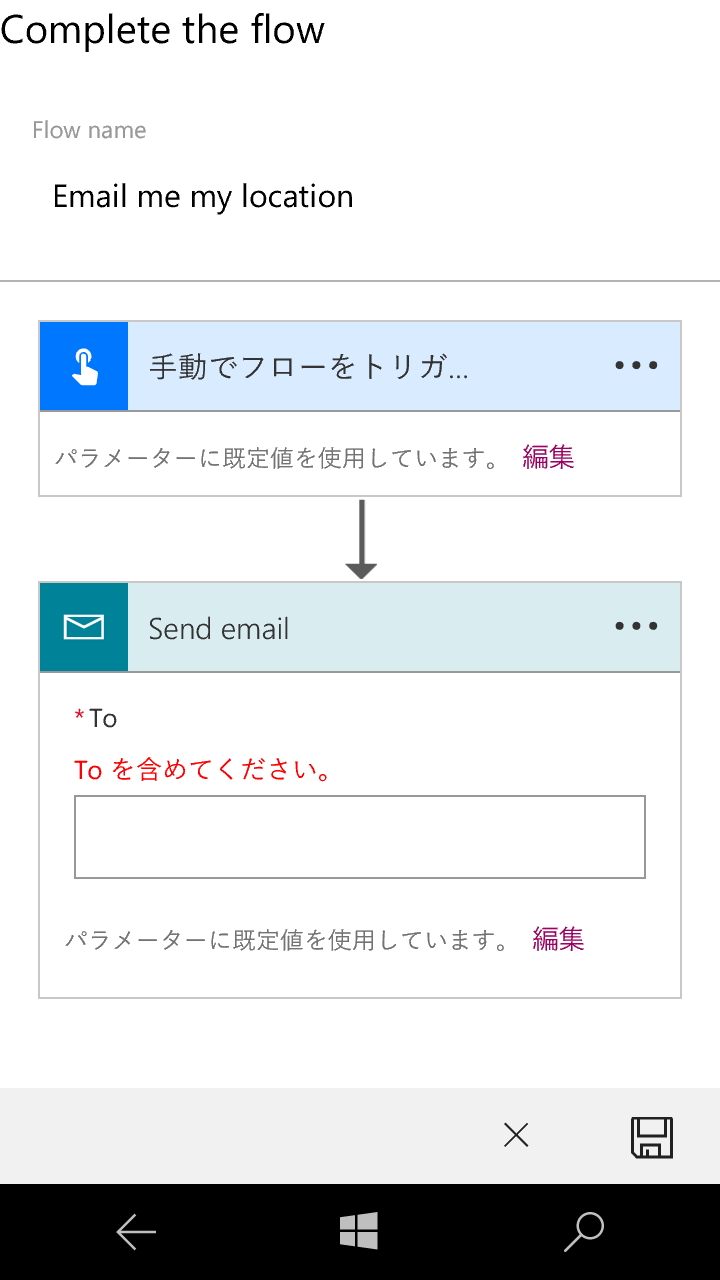Tap the search magnifier icon
The image size is (720, 1280).
click(x=584, y=1231)
